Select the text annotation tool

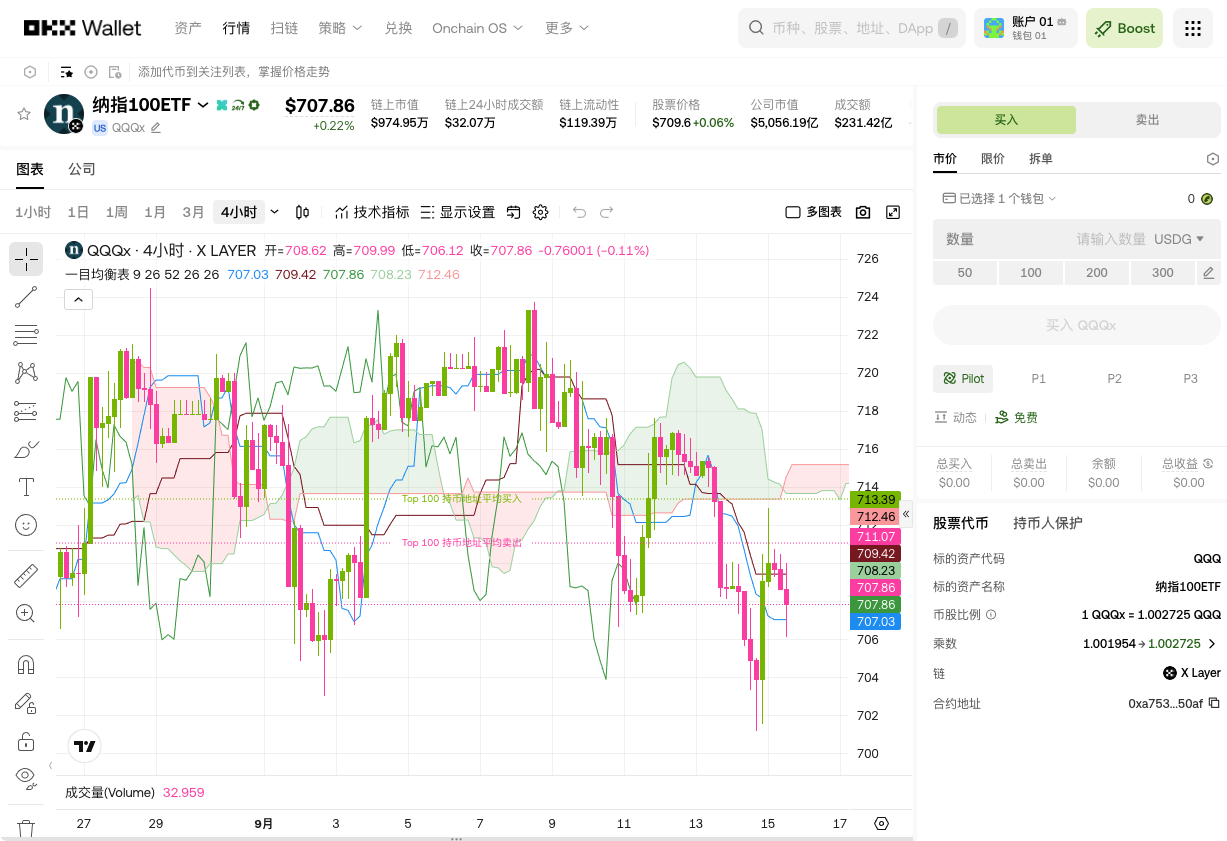26,487
